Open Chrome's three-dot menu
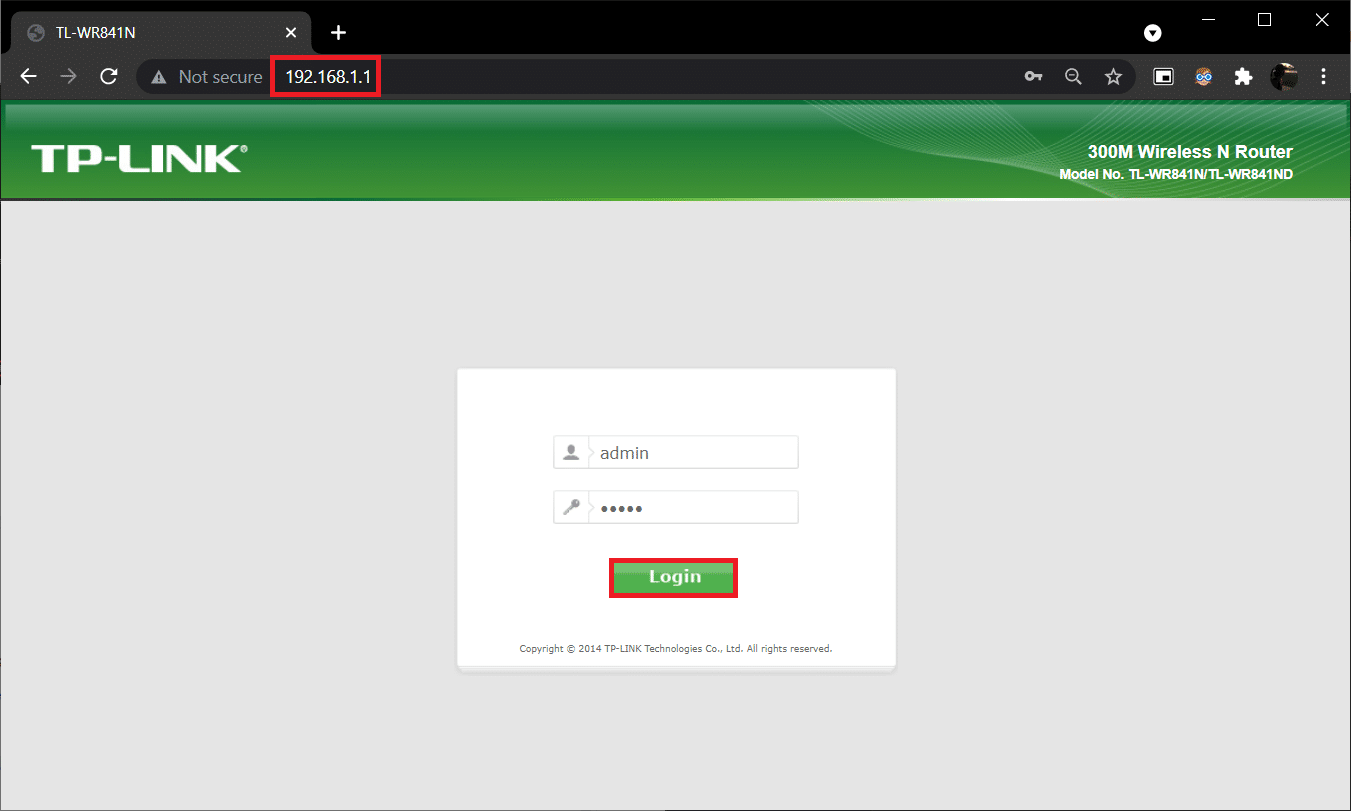This screenshot has height=811, width=1351. click(1323, 76)
